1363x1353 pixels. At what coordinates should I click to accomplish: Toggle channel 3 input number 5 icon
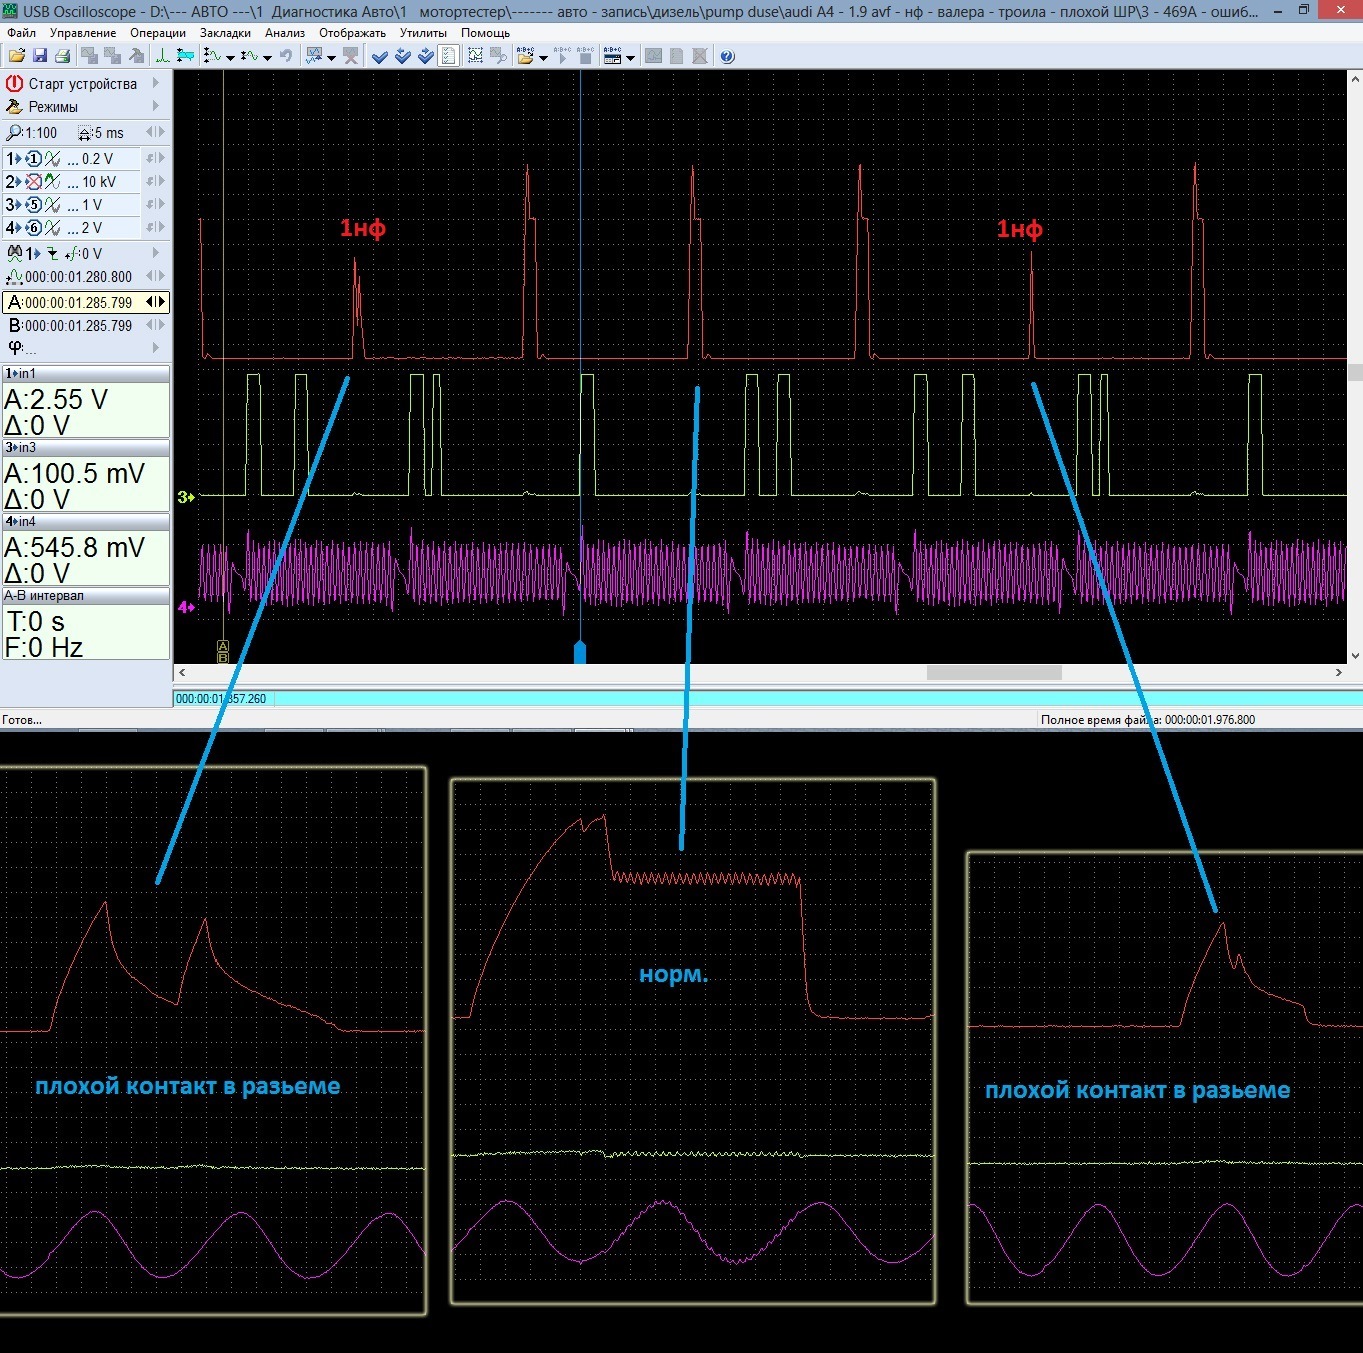pos(34,205)
